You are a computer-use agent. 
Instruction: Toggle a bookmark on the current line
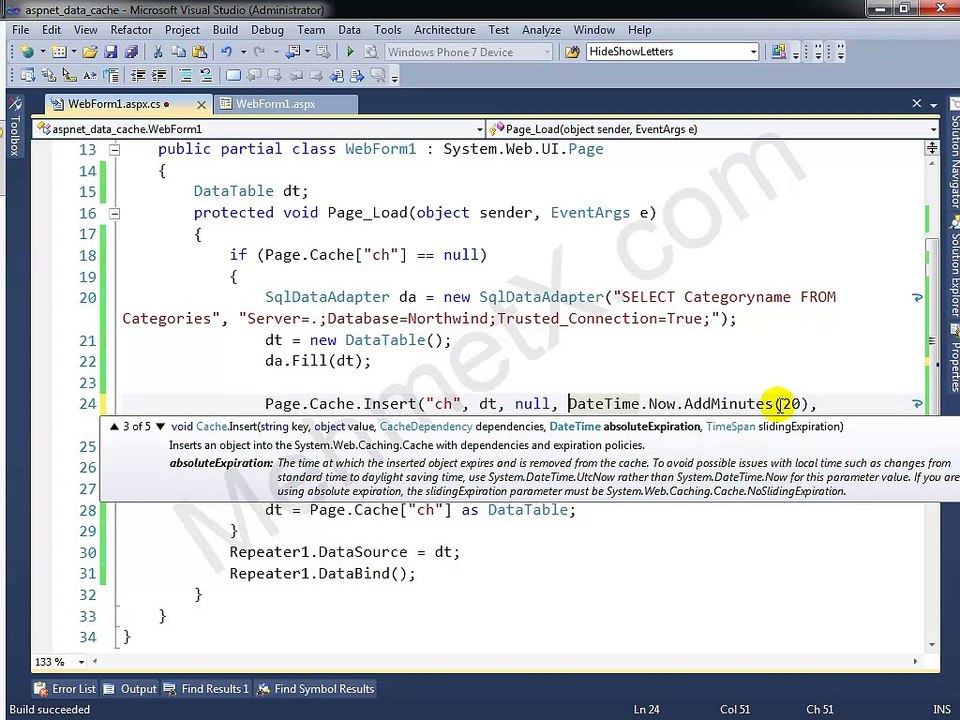pos(233,75)
